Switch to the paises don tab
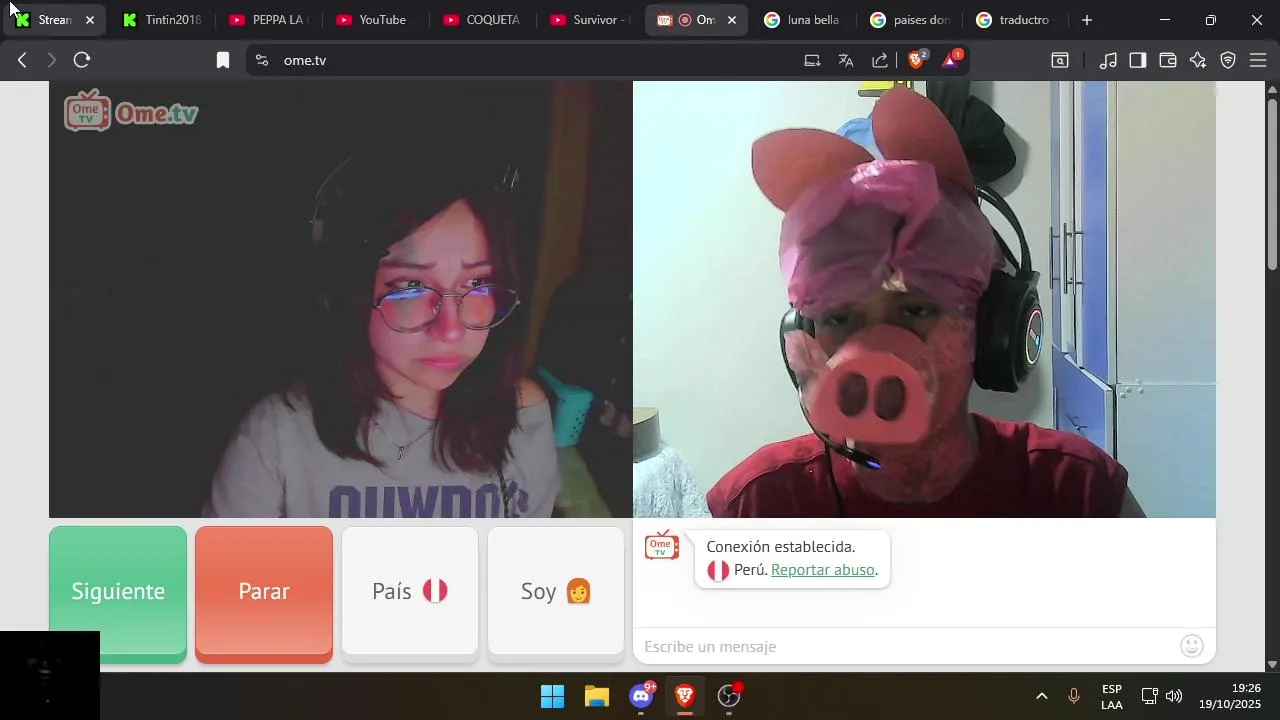 [910, 20]
